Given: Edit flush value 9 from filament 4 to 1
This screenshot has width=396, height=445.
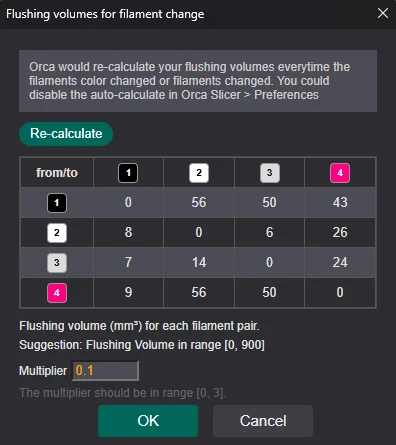Looking at the screenshot, I should 128,292.
